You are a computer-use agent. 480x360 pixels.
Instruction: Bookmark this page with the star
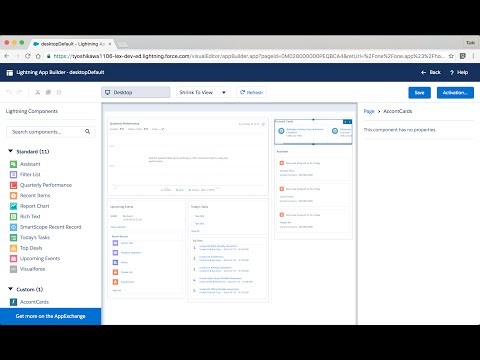click(451, 56)
